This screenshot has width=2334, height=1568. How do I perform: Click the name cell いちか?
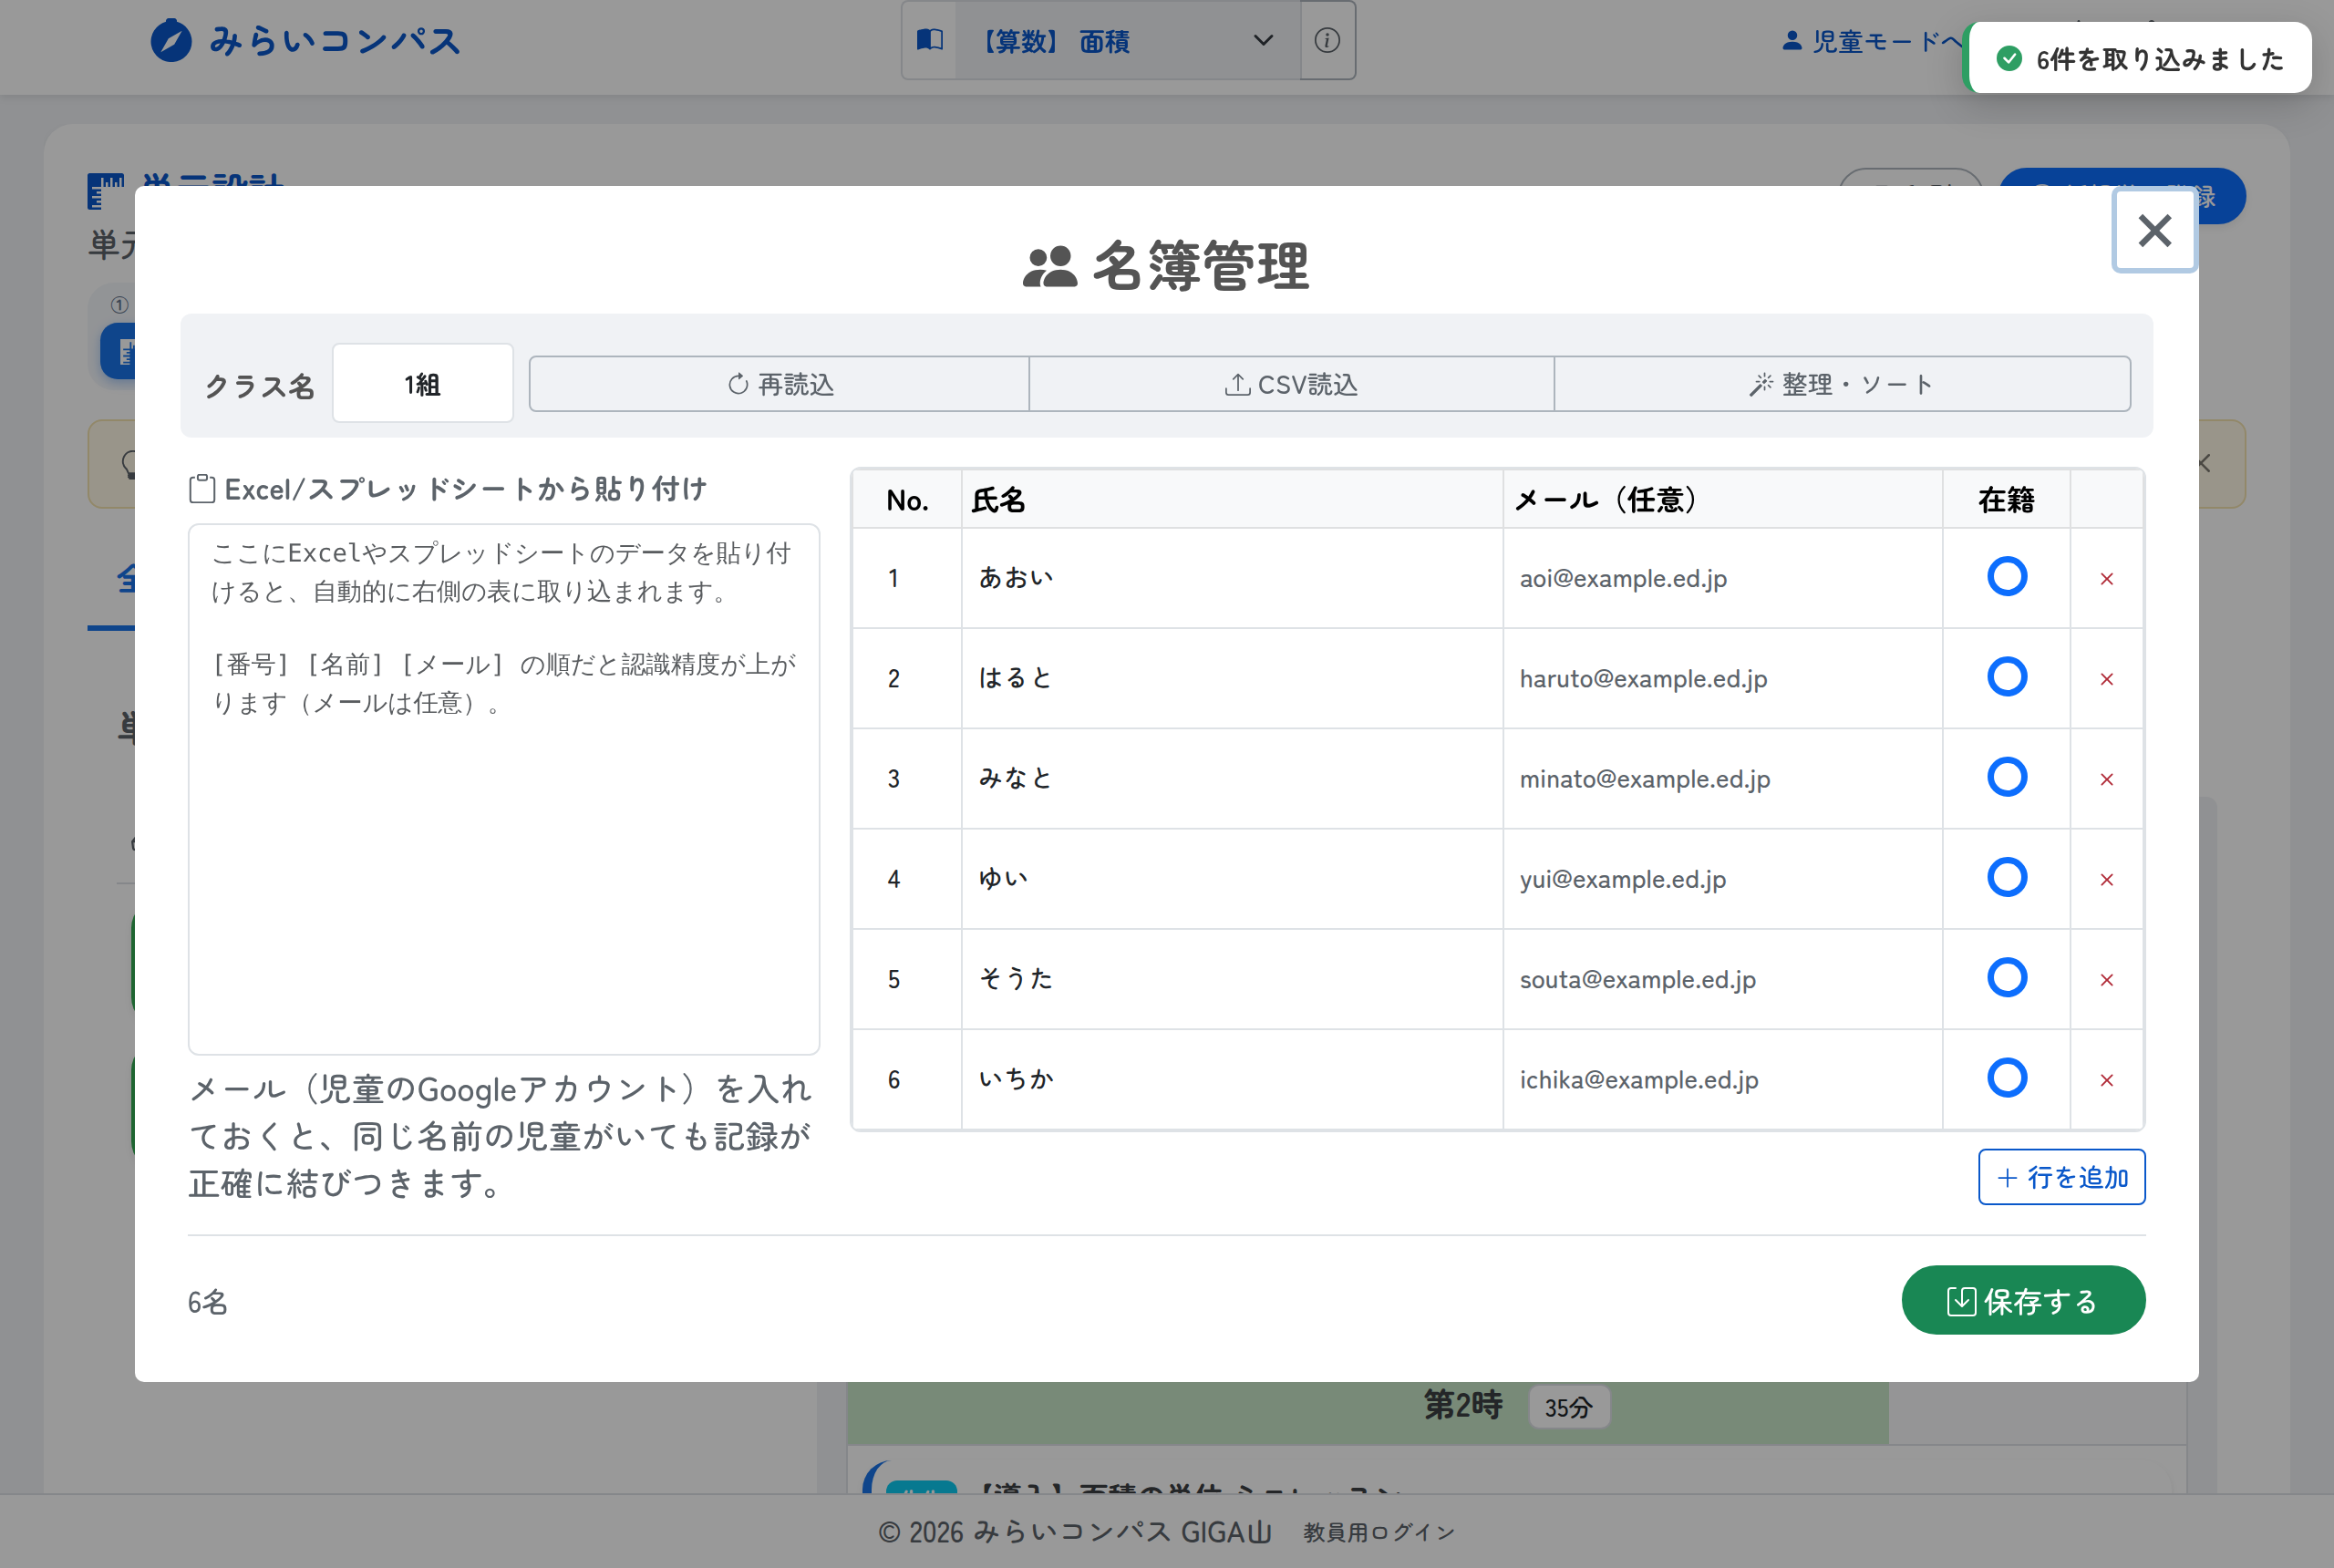(1232, 1079)
